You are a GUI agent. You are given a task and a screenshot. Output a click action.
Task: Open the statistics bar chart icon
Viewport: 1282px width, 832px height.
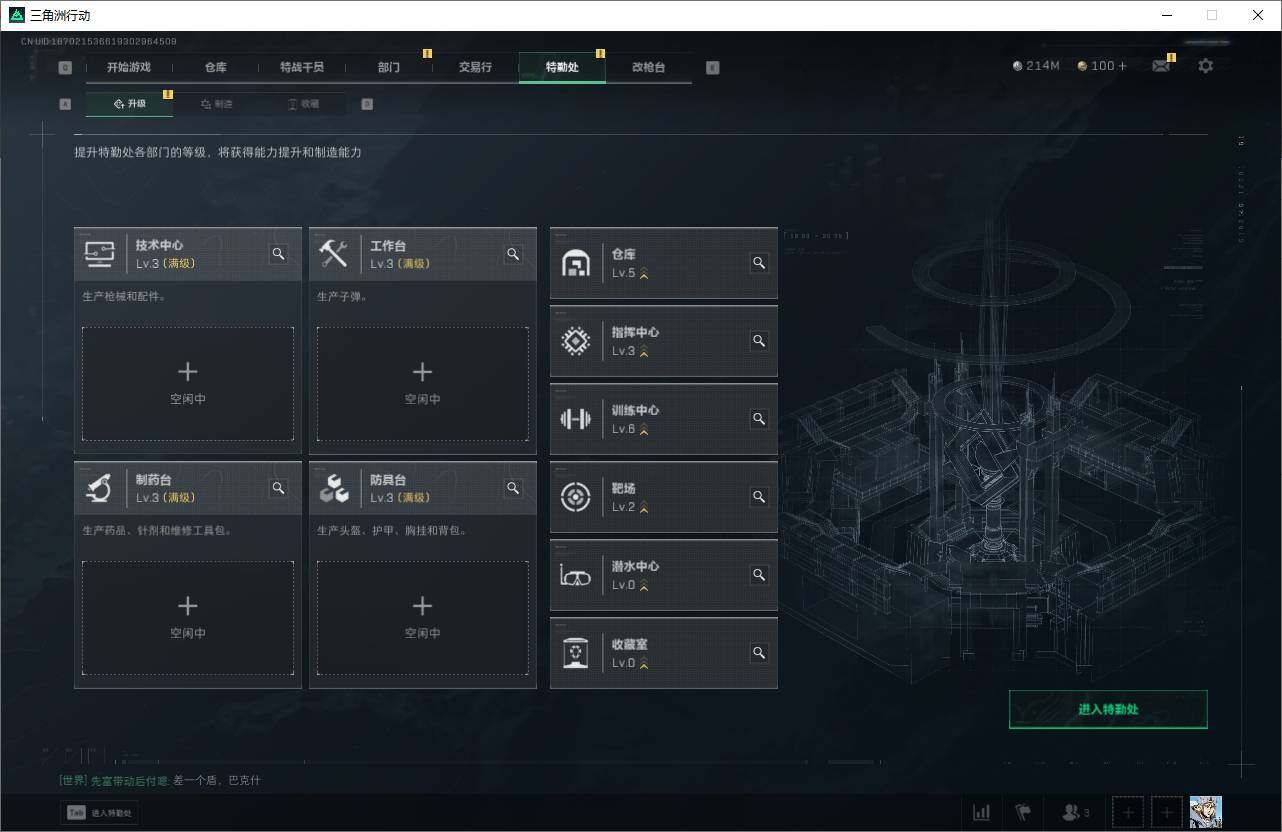tap(982, 812)
